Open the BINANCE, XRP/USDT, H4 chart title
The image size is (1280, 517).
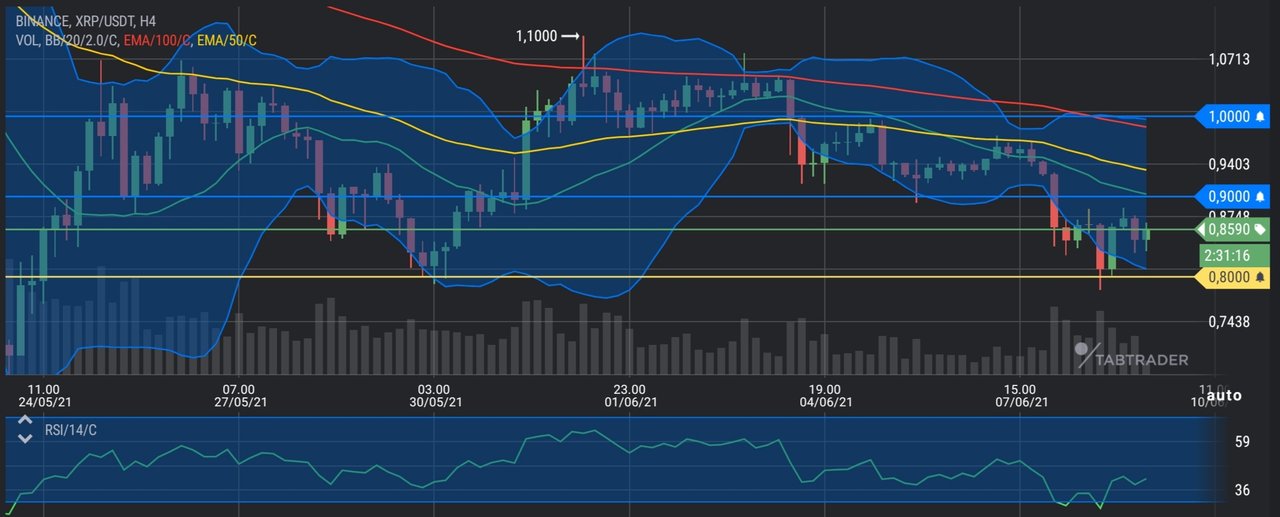click(x=86, y=20)
